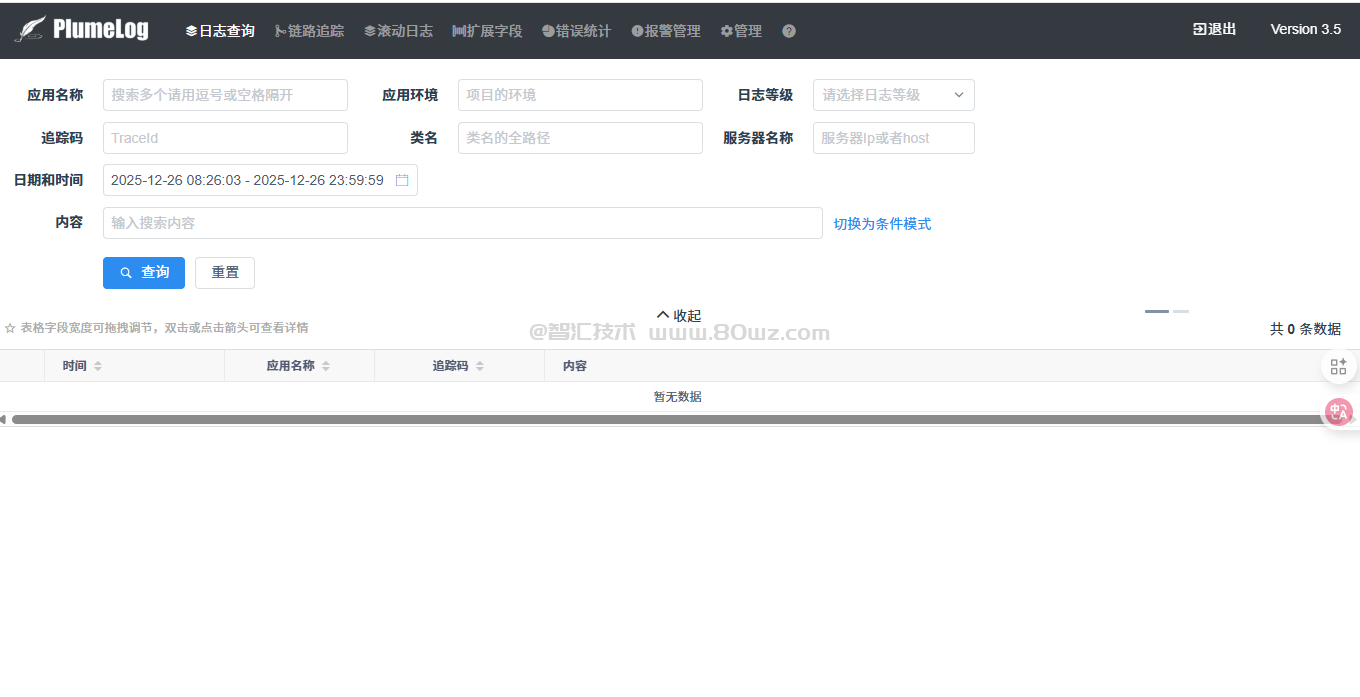Collapse the search form with 收起
Viewport: 1360px width, 697px height.
pyautogui.click(x=679, y=315)
